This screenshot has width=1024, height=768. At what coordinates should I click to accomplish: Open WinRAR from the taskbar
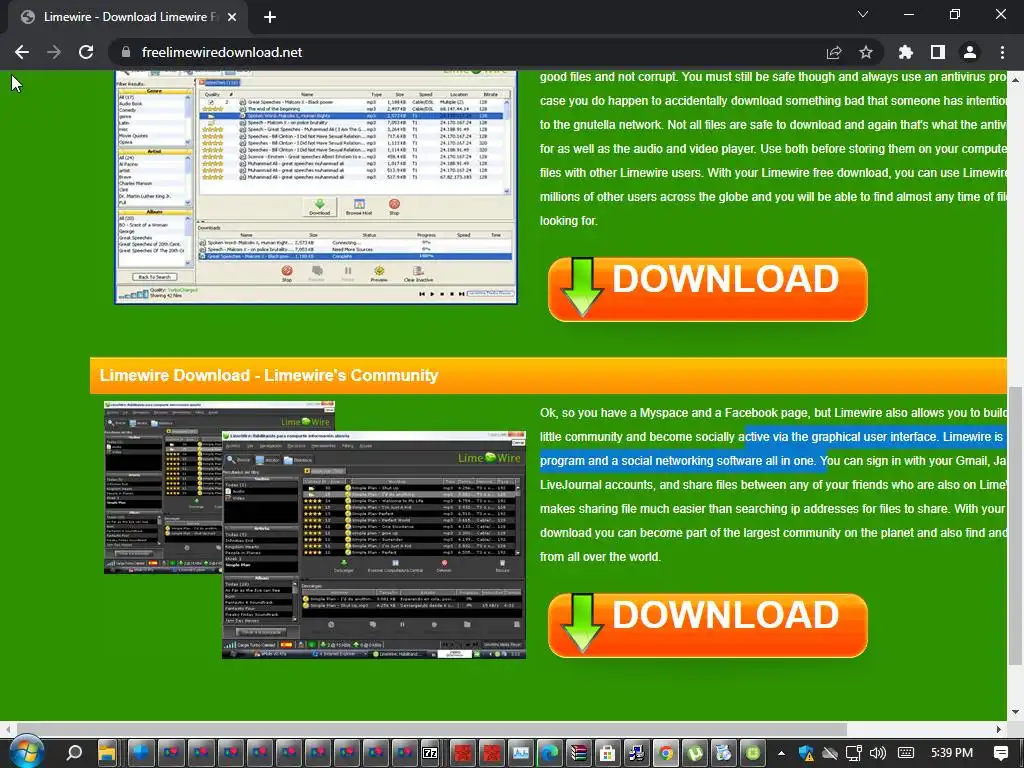(x=579, y=753)
